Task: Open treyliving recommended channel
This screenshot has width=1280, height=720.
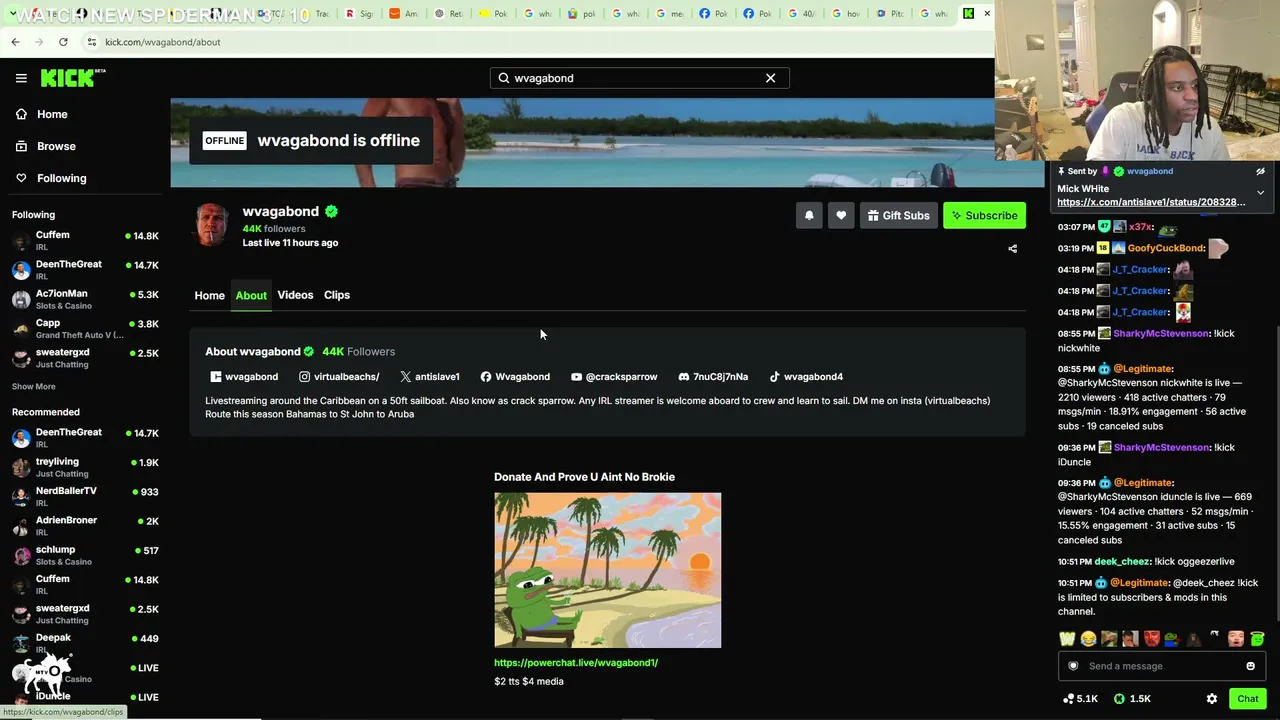Action: click(85, 467)
